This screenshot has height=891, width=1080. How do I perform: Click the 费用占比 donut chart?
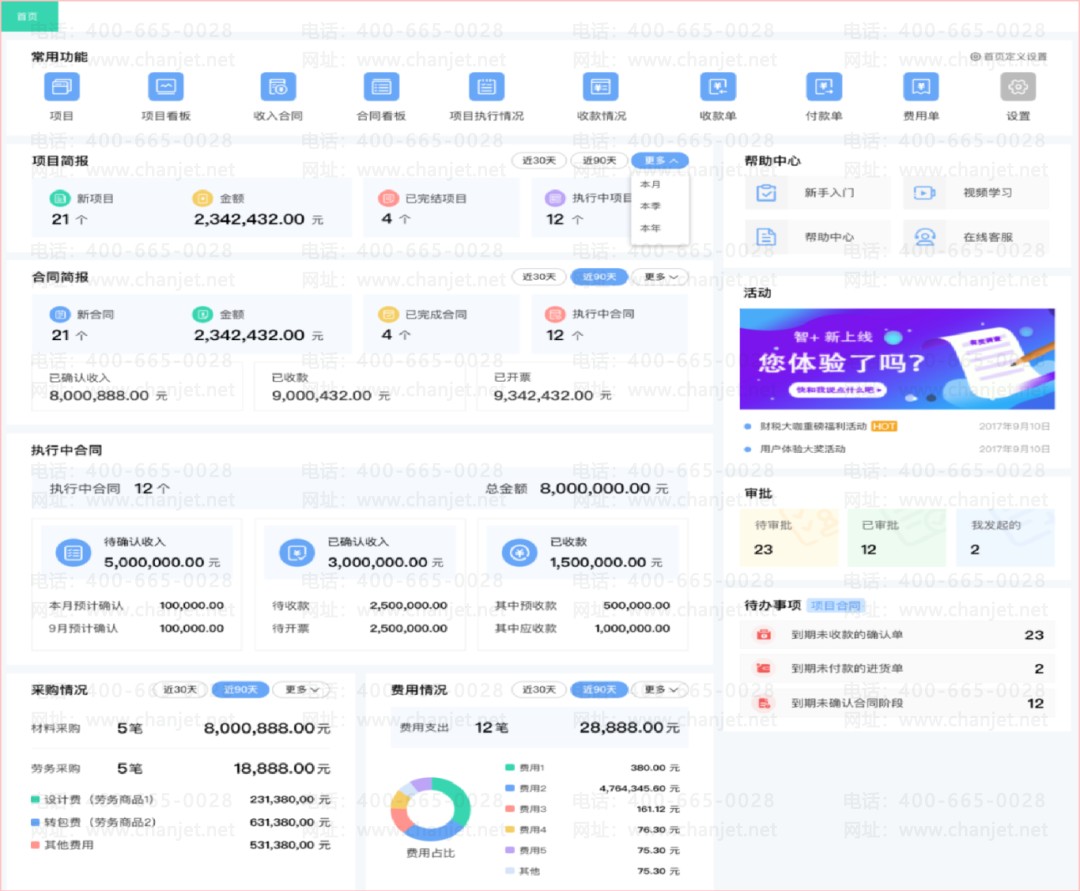point(430,810)
